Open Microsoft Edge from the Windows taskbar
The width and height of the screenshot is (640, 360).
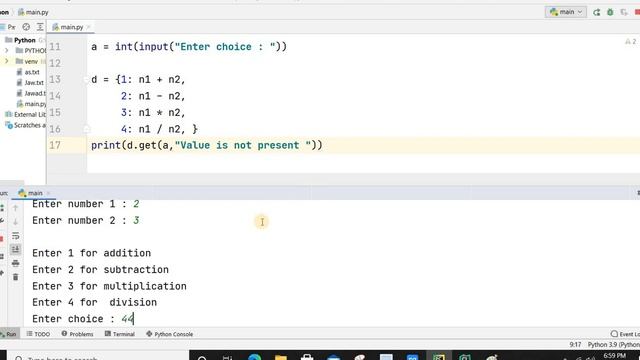coord(254,357)
